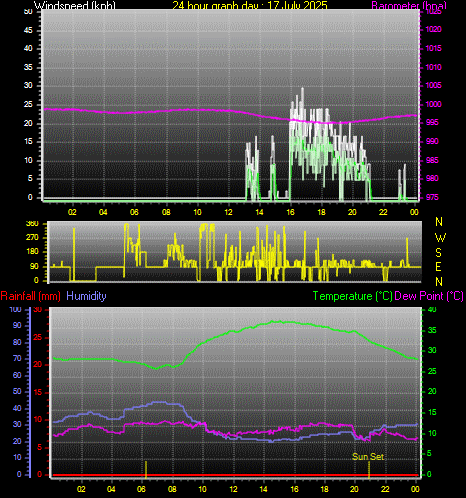Click the Sun Set marker label
This screenshot has width=466, height=498.
368,457
